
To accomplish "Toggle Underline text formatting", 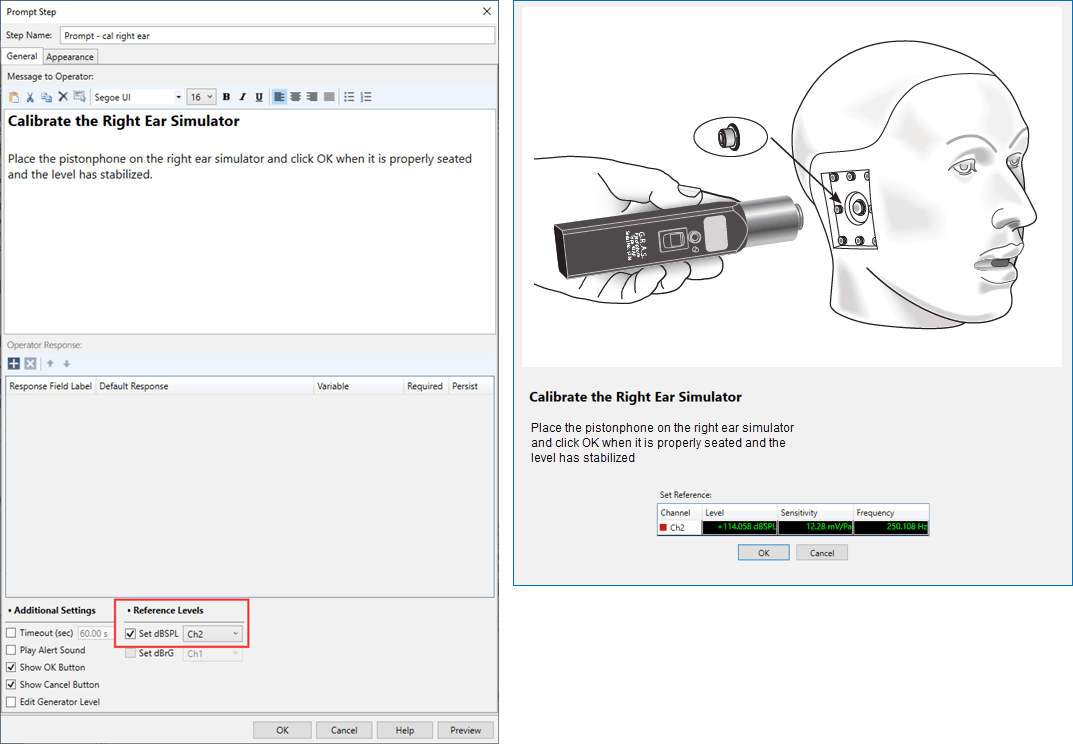I will click(259, 97).
